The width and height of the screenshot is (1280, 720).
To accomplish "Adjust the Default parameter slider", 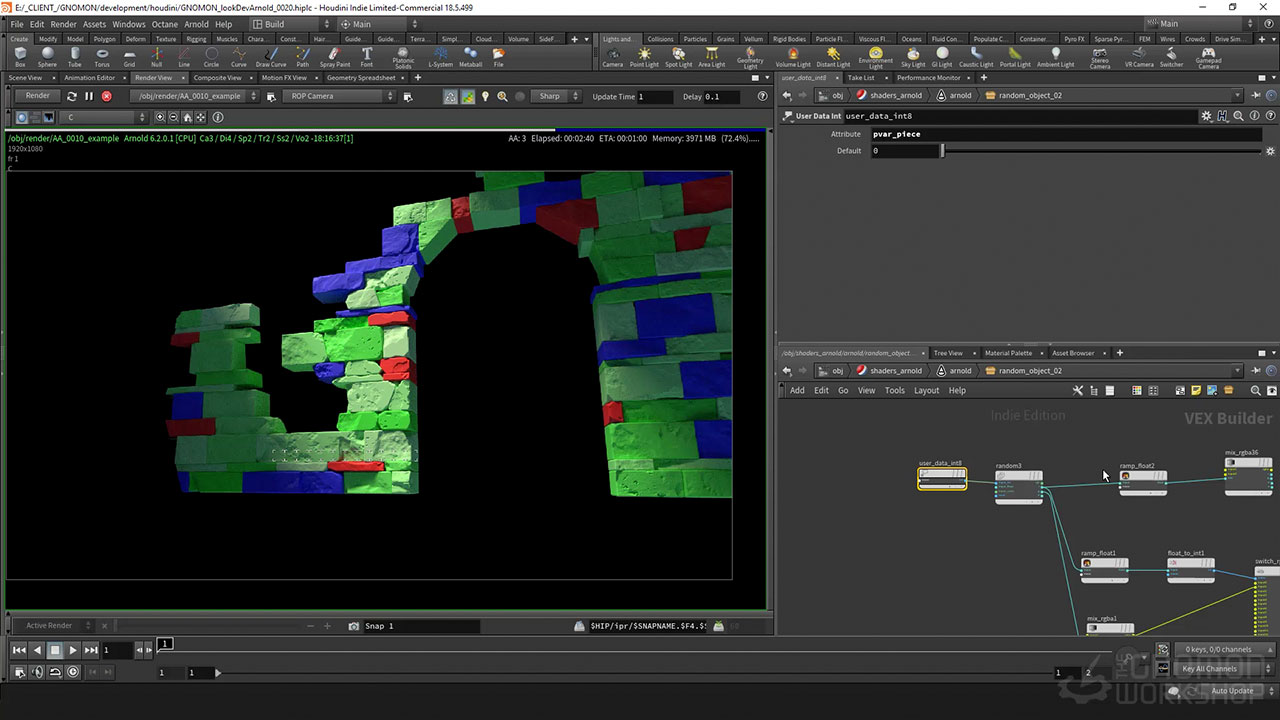I will 1102,151.
